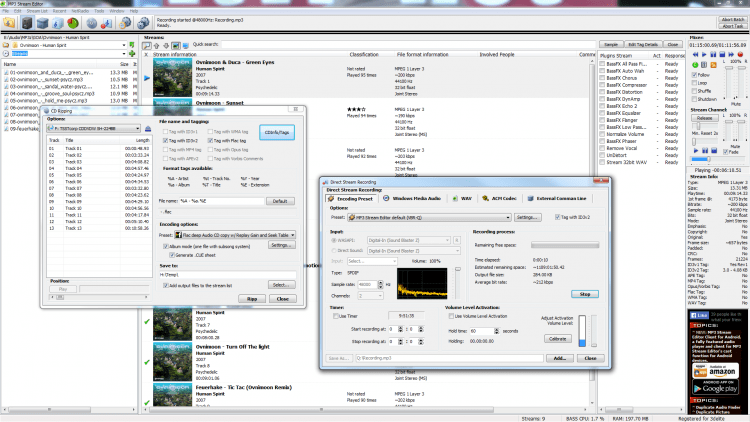
Task: Switch to Windows Media Audio tab
Action: (x=412, y=199)
